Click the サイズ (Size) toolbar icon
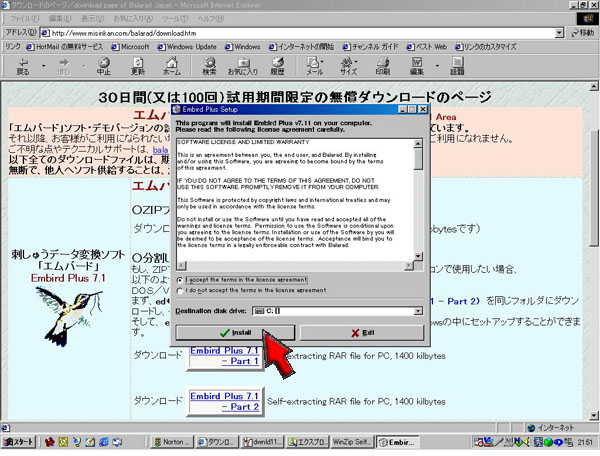The image size is (600, 456). 349,66
